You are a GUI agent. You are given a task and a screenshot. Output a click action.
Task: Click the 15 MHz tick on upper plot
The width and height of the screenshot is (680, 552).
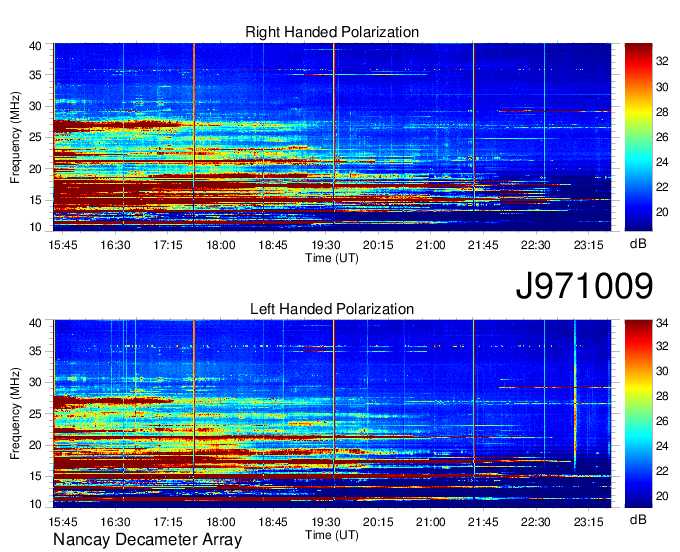(x=35, y=200)
